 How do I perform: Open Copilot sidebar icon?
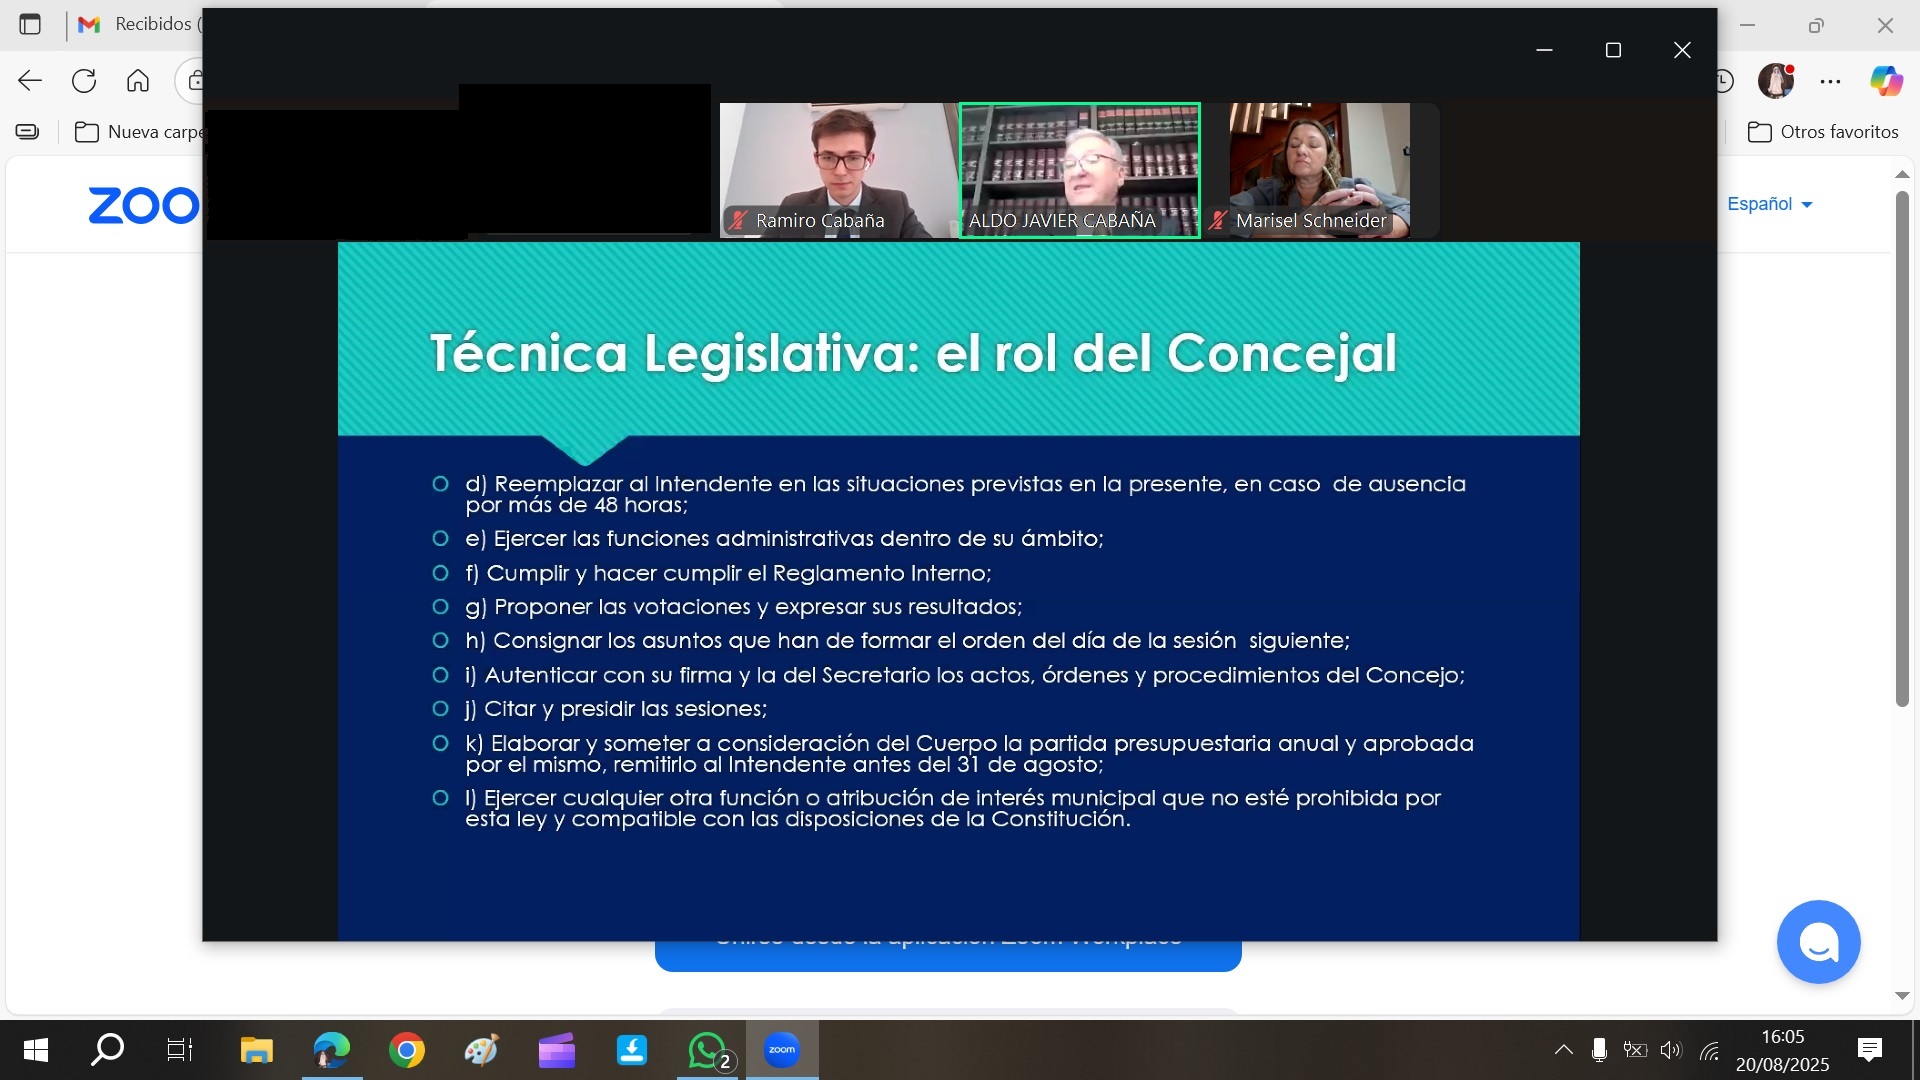pyautogui.click(x=1886, y=81)
